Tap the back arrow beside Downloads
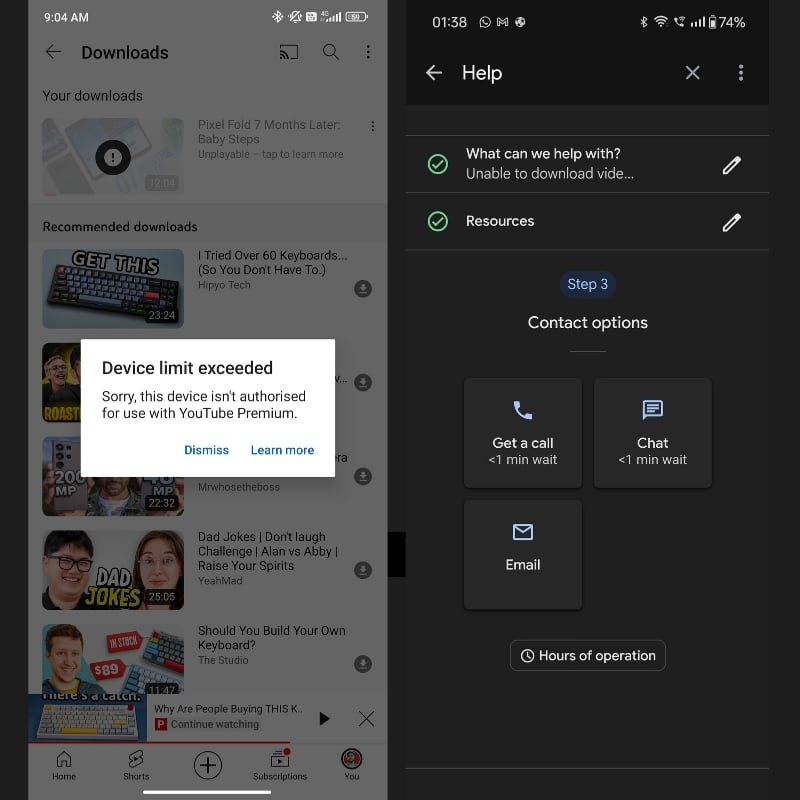The image size is (800, 800). [53, 52]
